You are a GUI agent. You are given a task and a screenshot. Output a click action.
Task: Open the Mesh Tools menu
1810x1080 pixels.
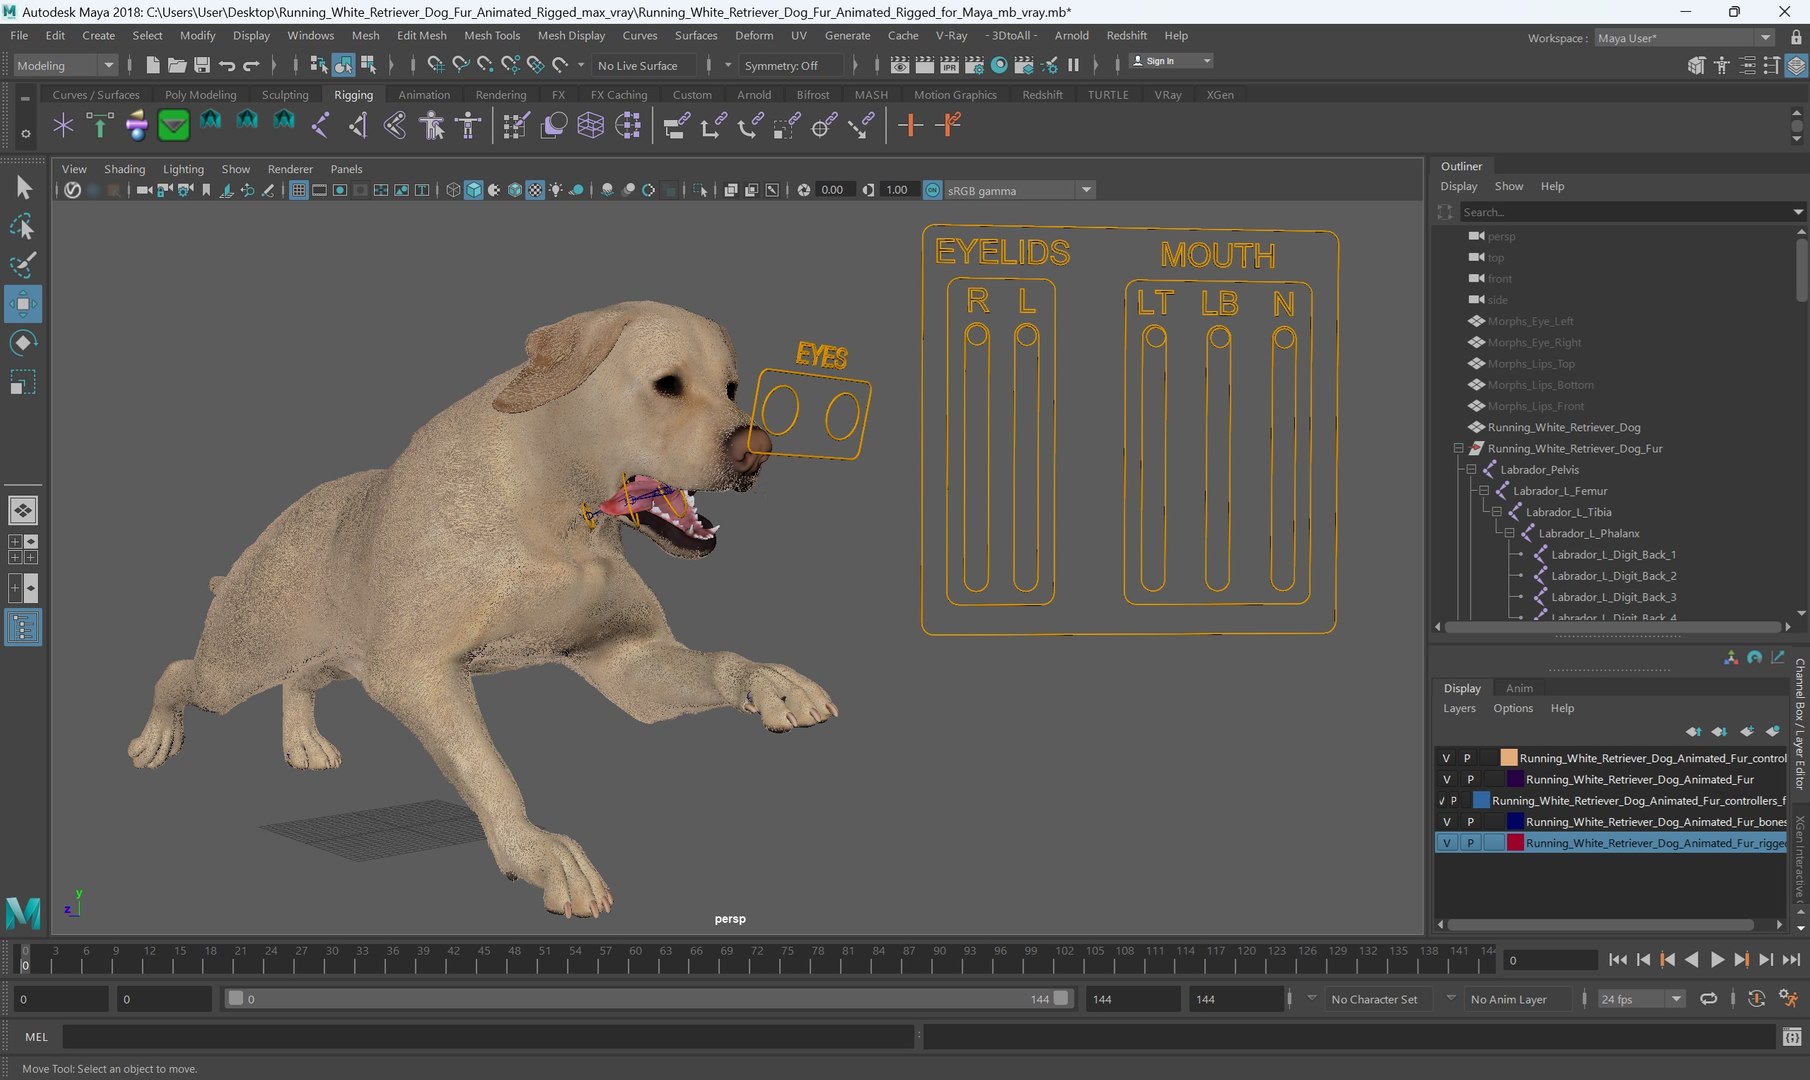pyautogui.click(x=492, y=35)
